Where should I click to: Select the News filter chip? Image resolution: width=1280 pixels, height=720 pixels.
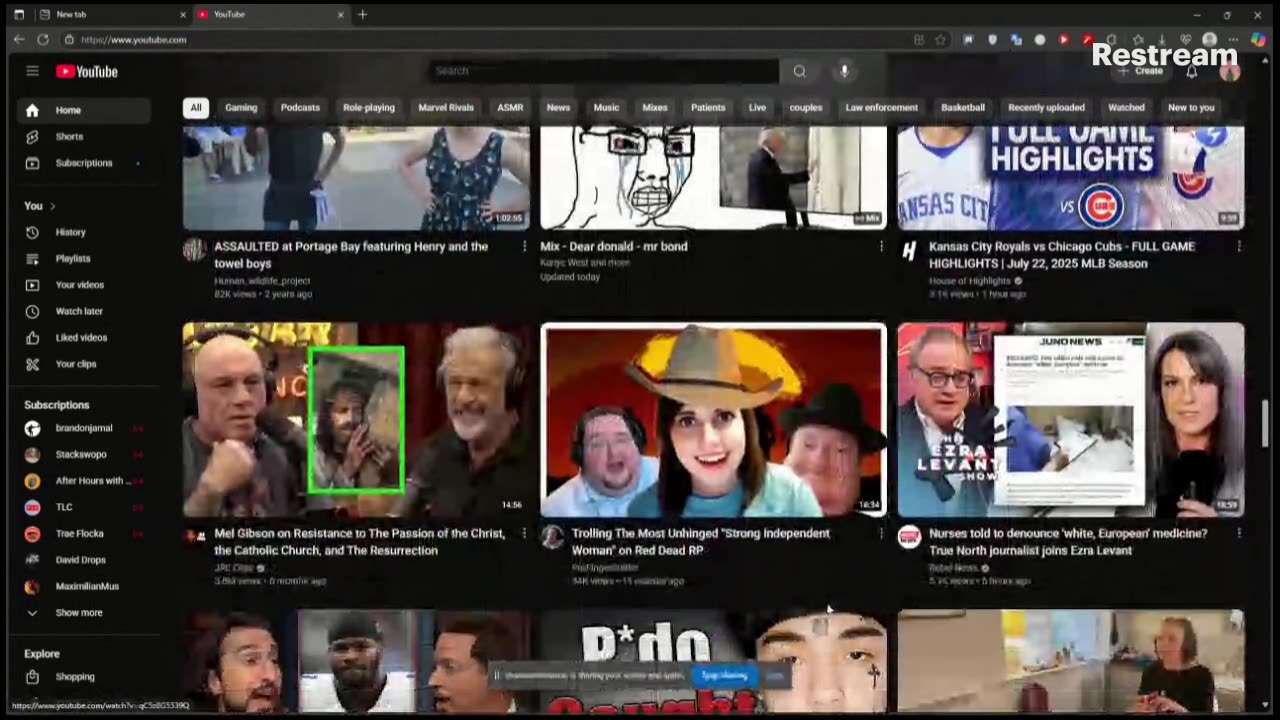tap(558, 108)
